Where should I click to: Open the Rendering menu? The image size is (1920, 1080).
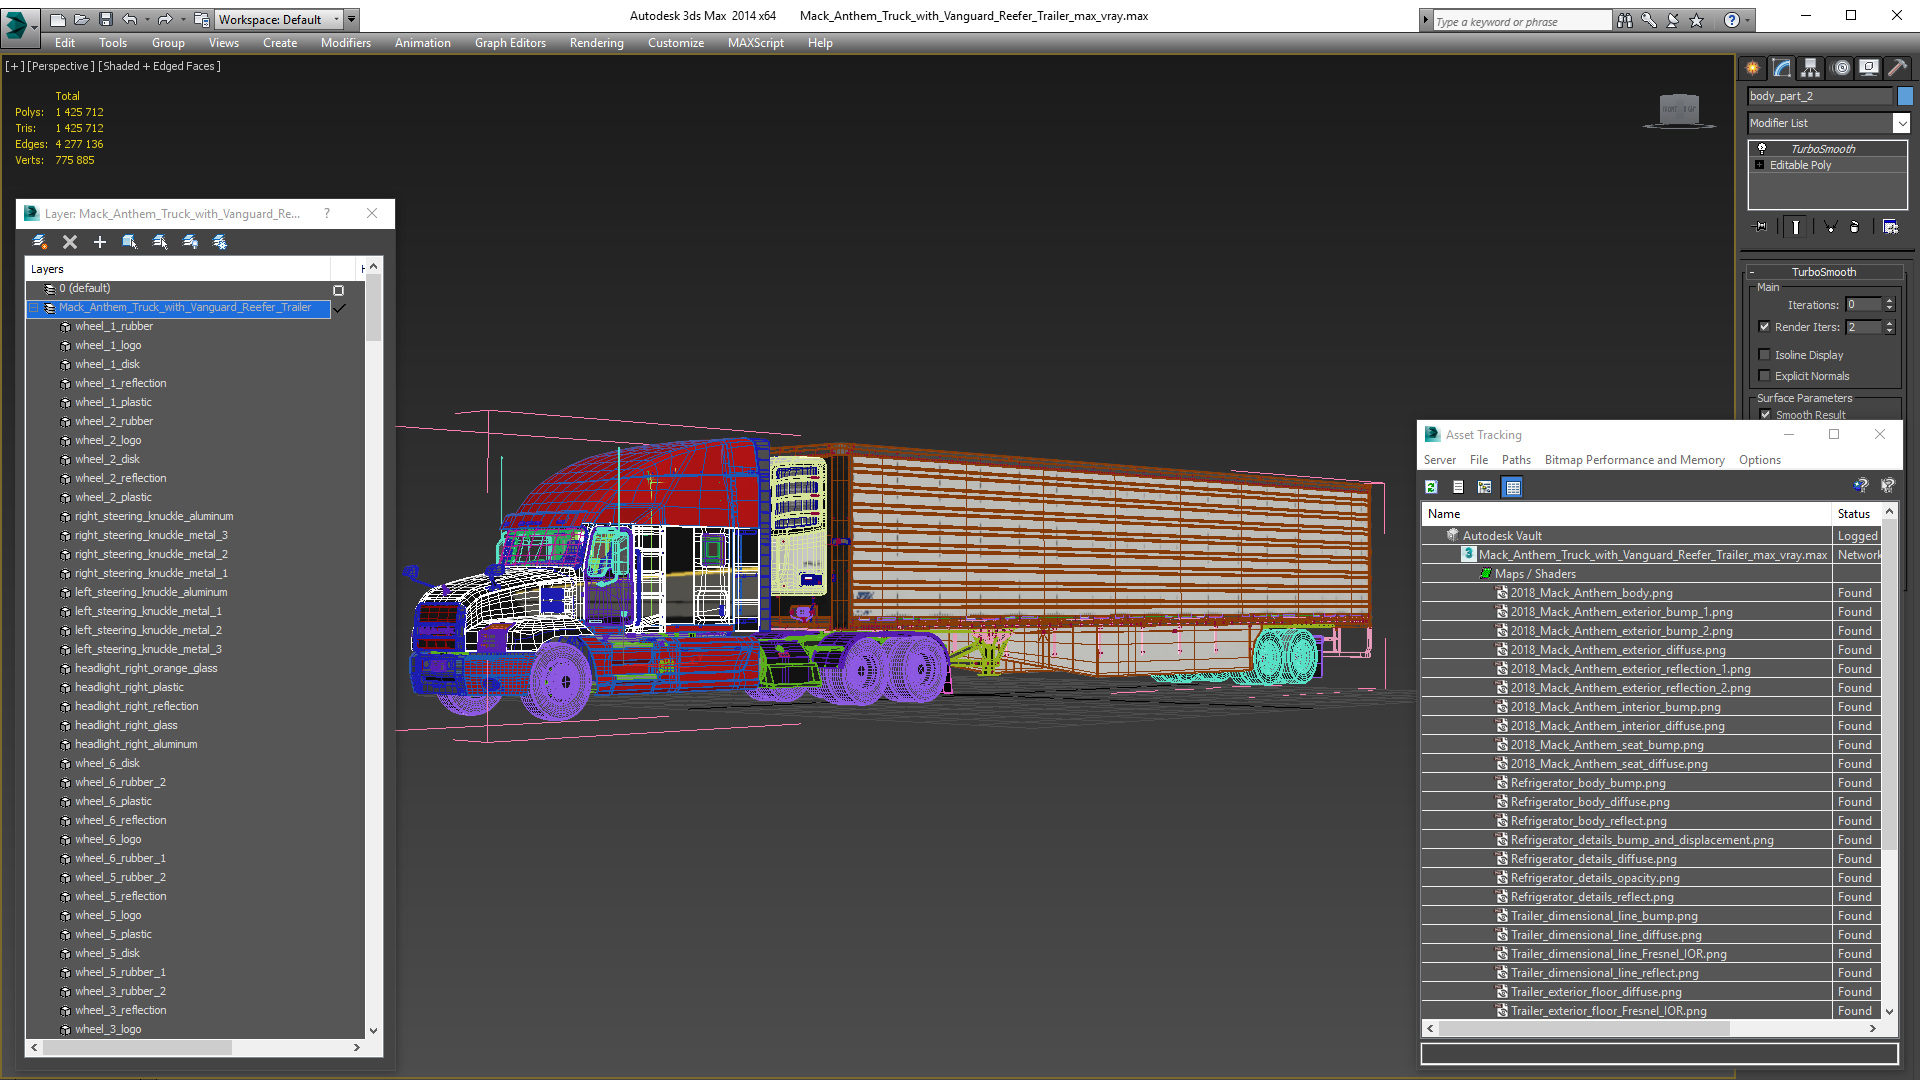coord(597,43)
